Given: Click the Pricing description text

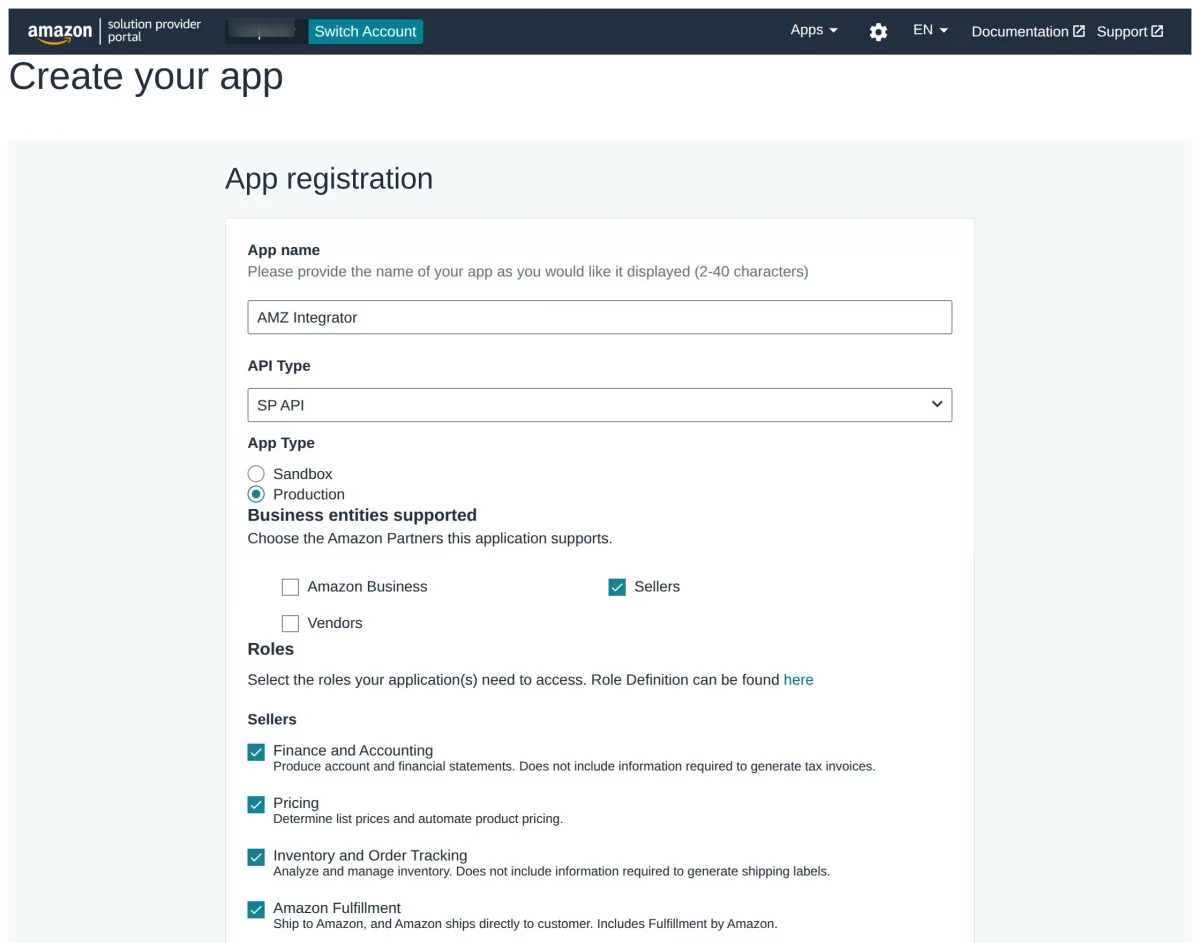Looking at the screenshot, I should click(418, 819).
